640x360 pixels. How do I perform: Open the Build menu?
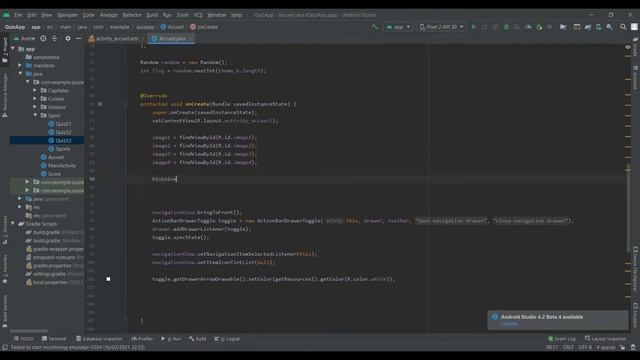coord(152,15)
